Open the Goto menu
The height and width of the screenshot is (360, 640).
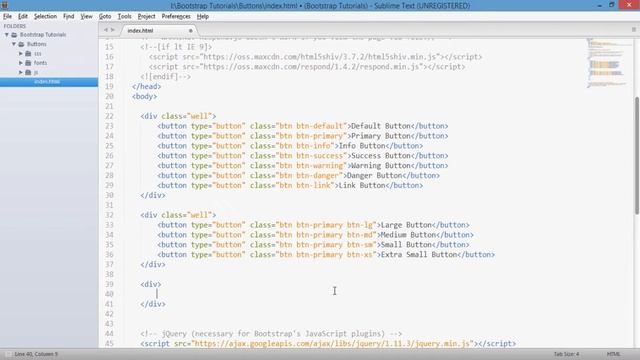(105, 16)
